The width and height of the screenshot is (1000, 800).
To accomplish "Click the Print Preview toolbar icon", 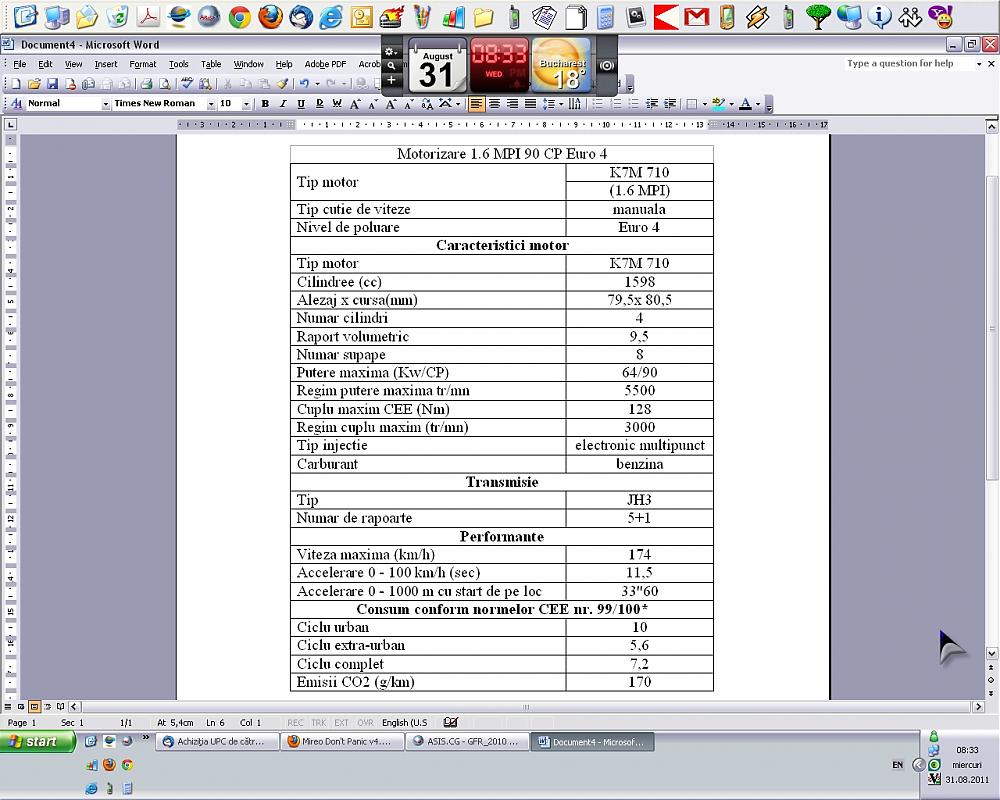I will (164, 84).
